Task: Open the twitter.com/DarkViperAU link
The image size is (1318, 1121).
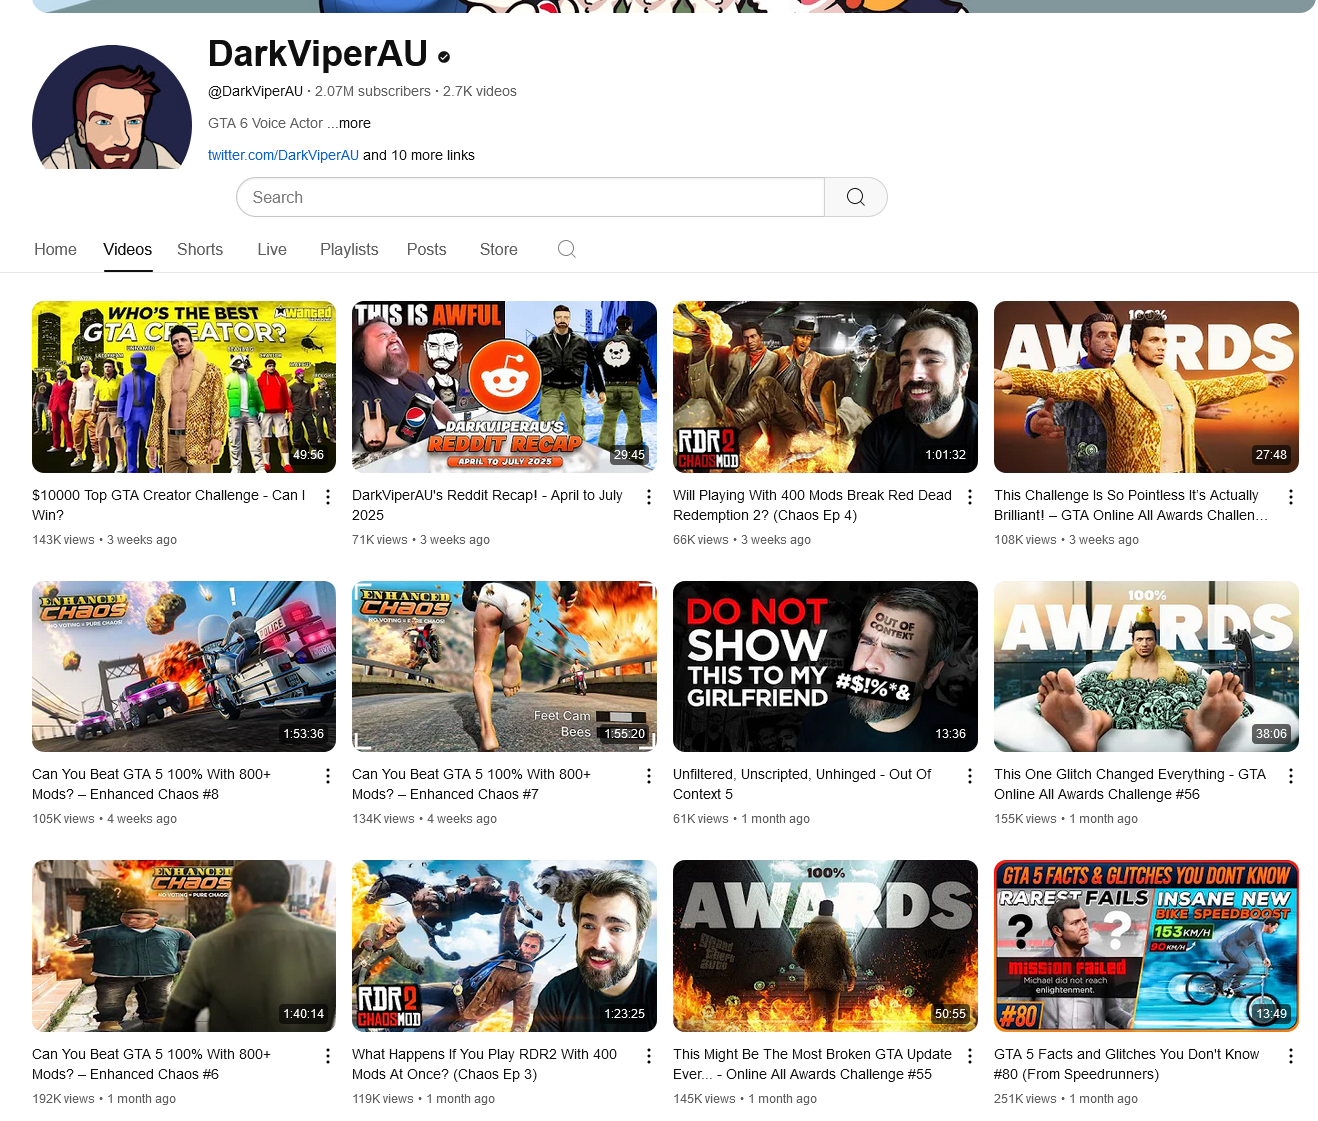Action: point(283,155)
